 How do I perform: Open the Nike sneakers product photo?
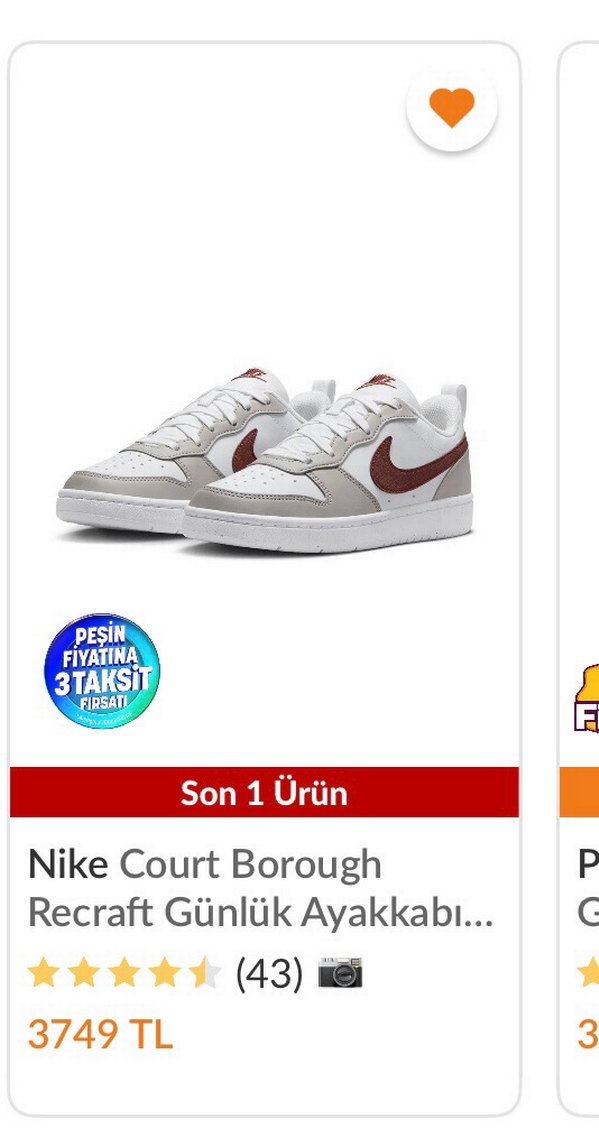pyautogui.click(x=264, y=460)
